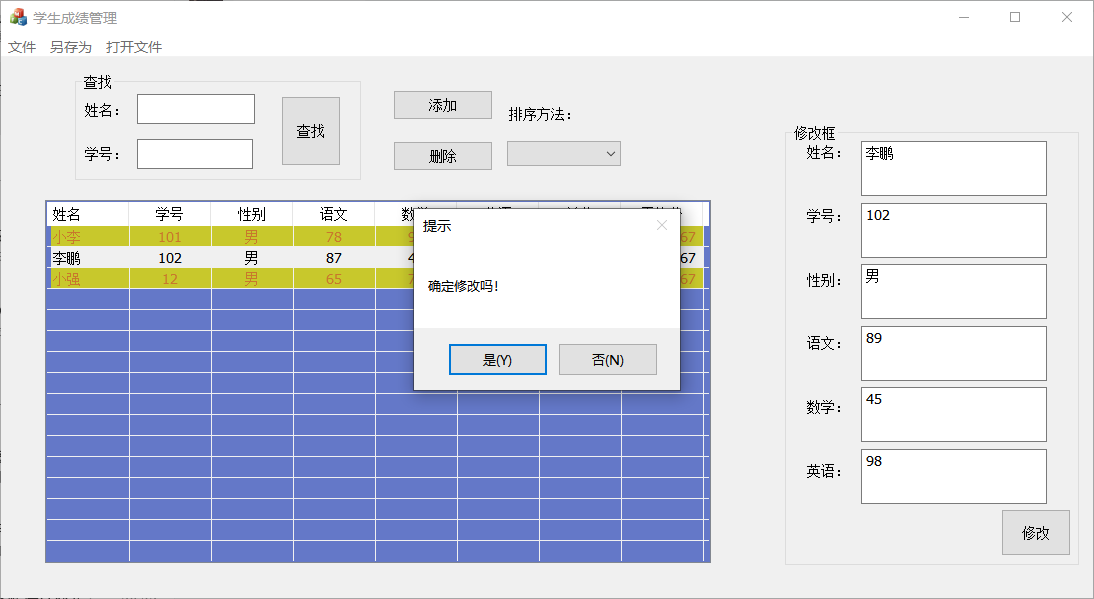Viewport: 1094px width, 599px height.
Task: Open the 打开文件 menu
Action: coord(134,47)
